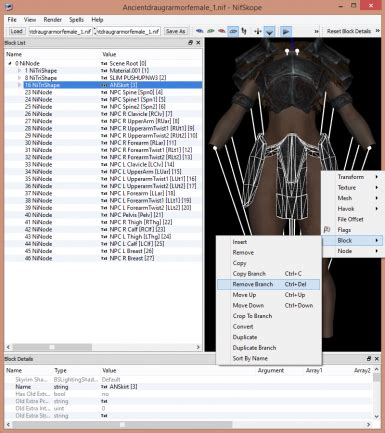Viewport: 385px width, 433px height.
Task: Click the txt icon beside Scene Root [0]
Action: point(104,63)
